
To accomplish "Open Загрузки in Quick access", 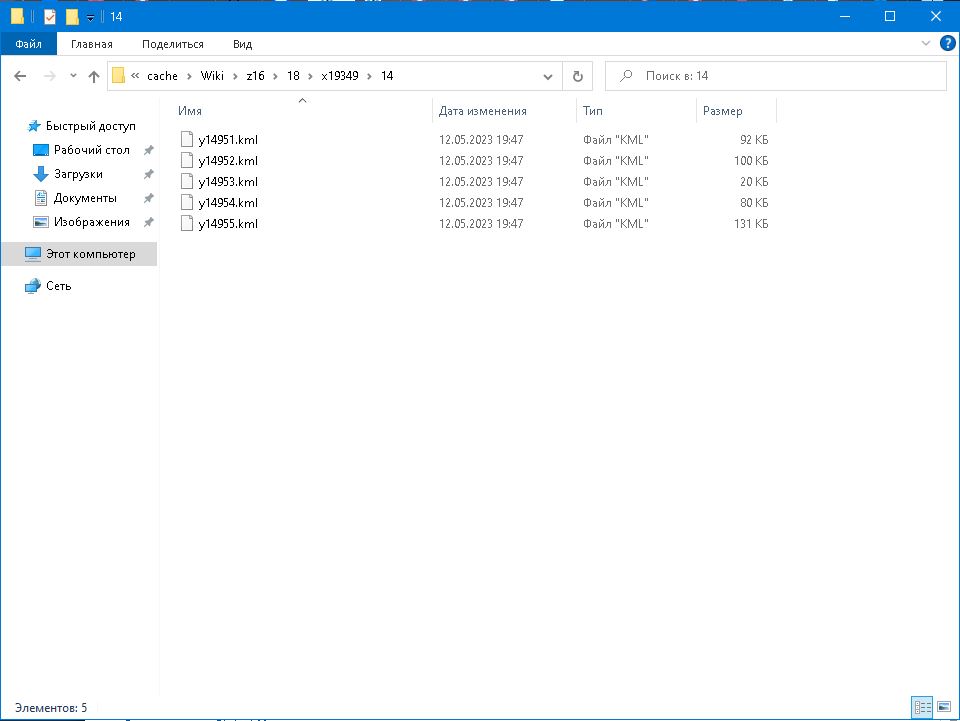I will tap(78, 174).
